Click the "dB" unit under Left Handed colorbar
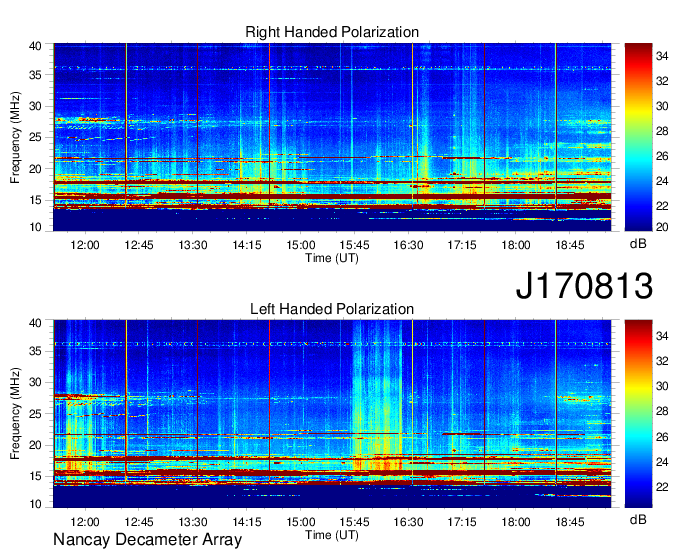Screen dimensions: 680x552 (x=638, y=519)
